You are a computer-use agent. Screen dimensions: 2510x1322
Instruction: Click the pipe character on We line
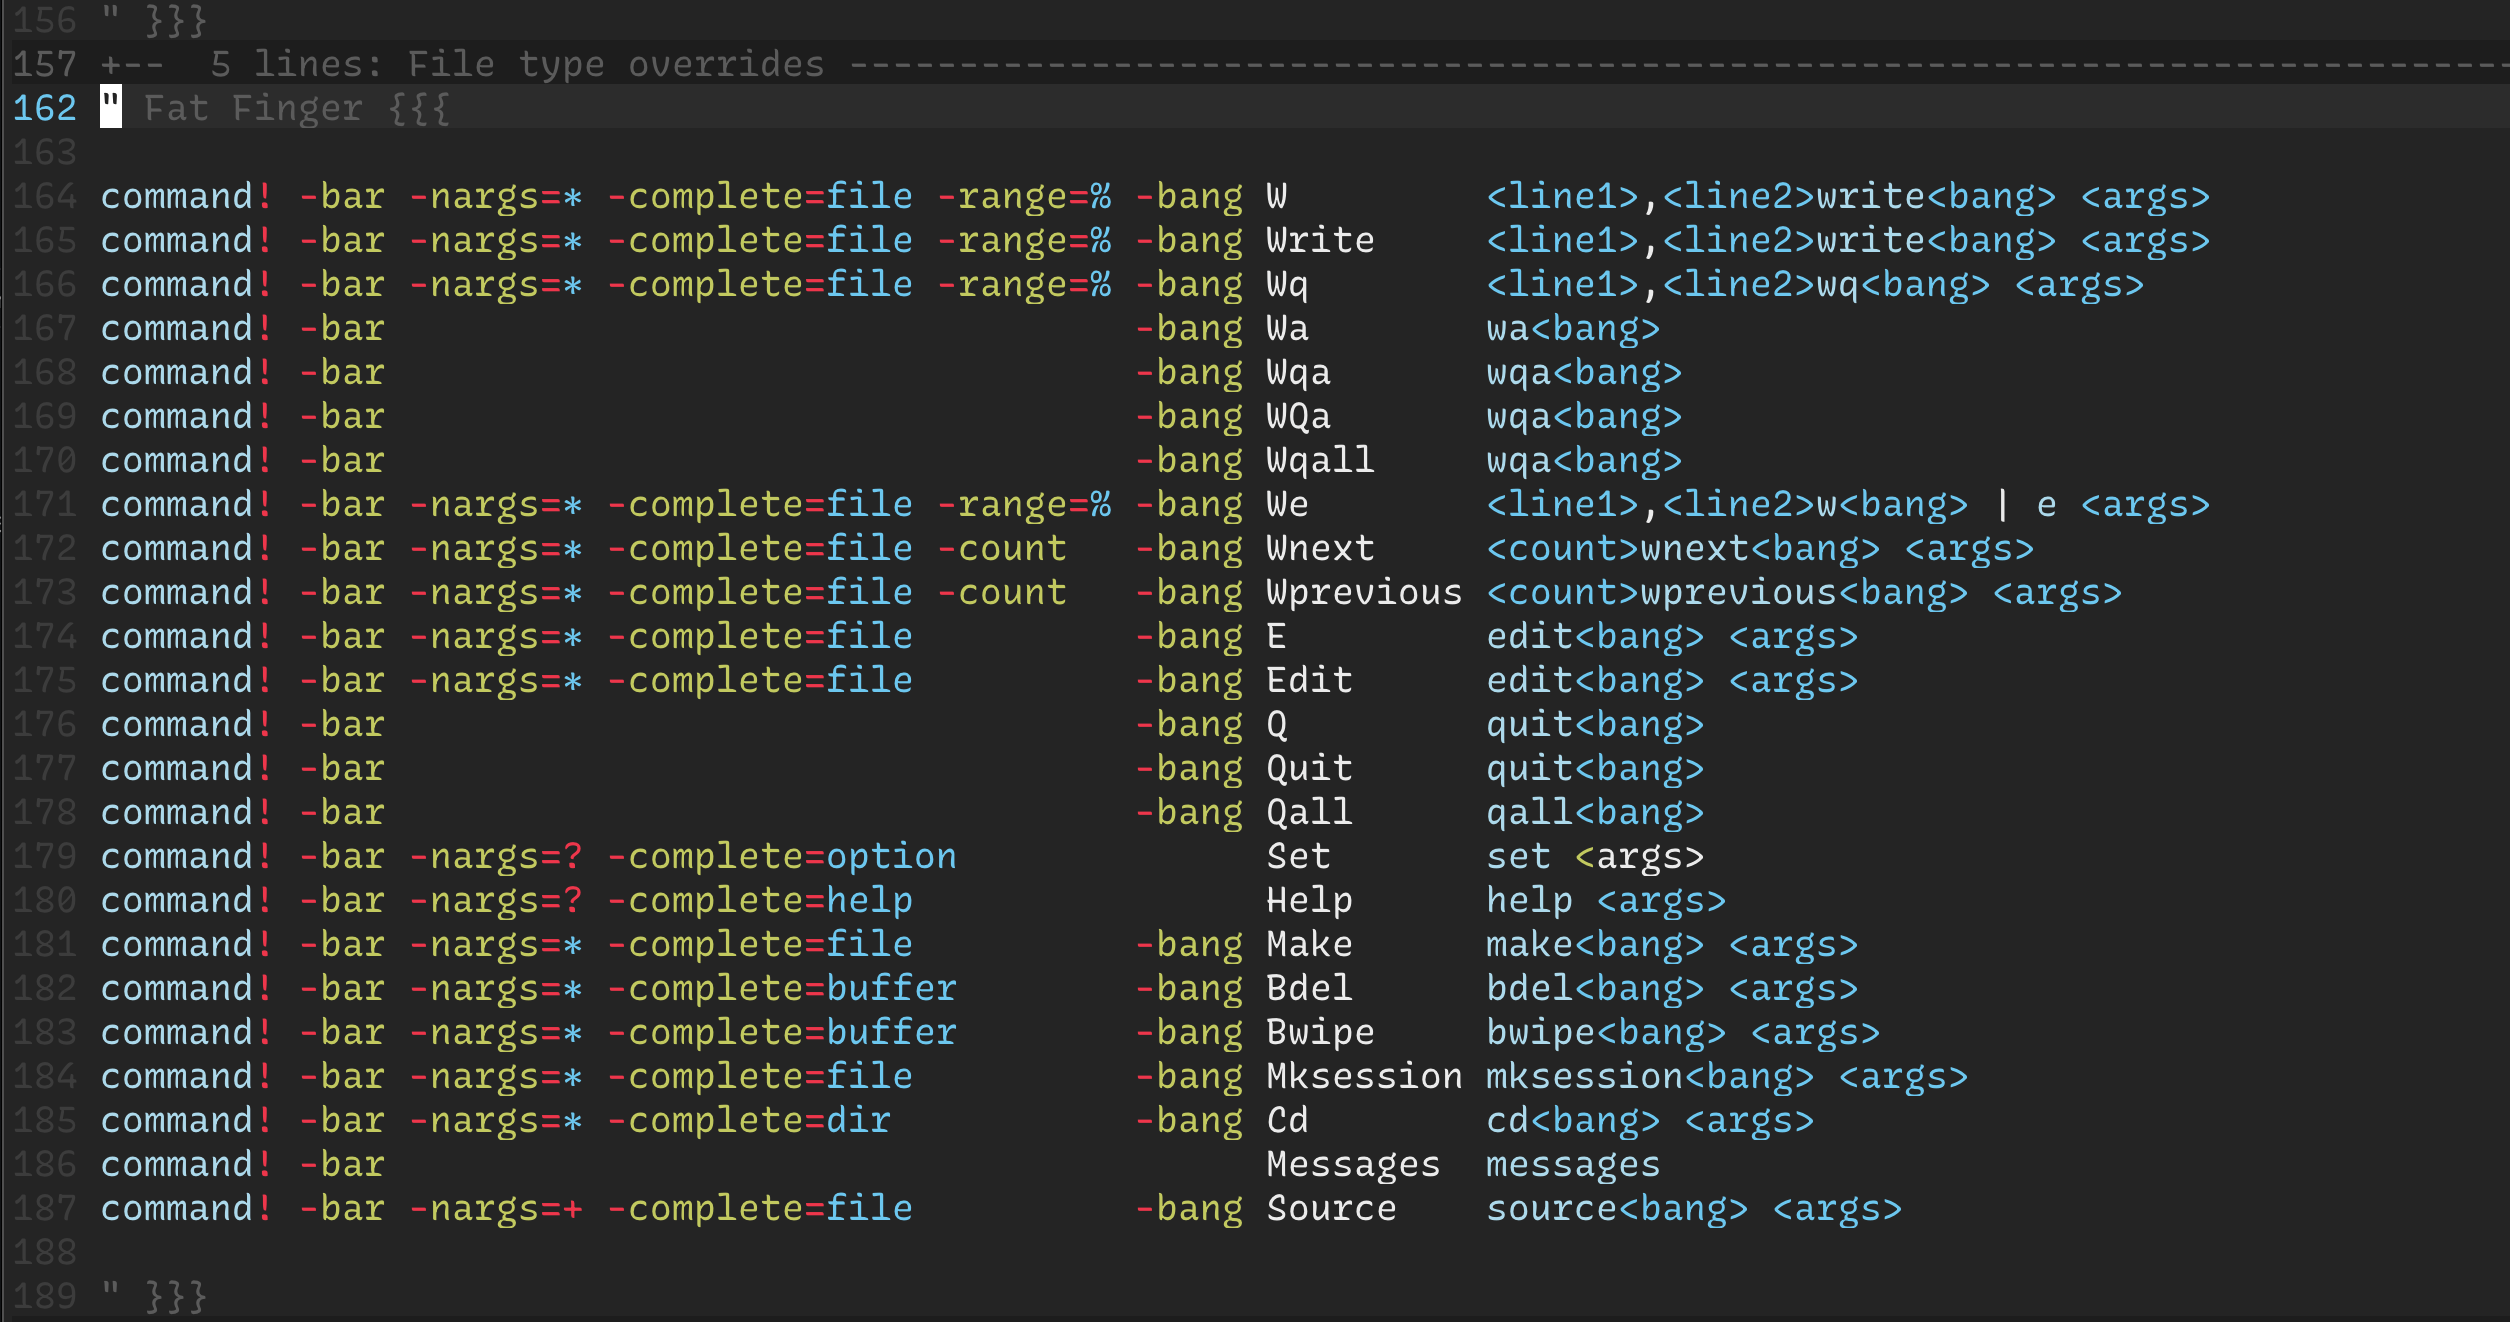pos(2002,504)
